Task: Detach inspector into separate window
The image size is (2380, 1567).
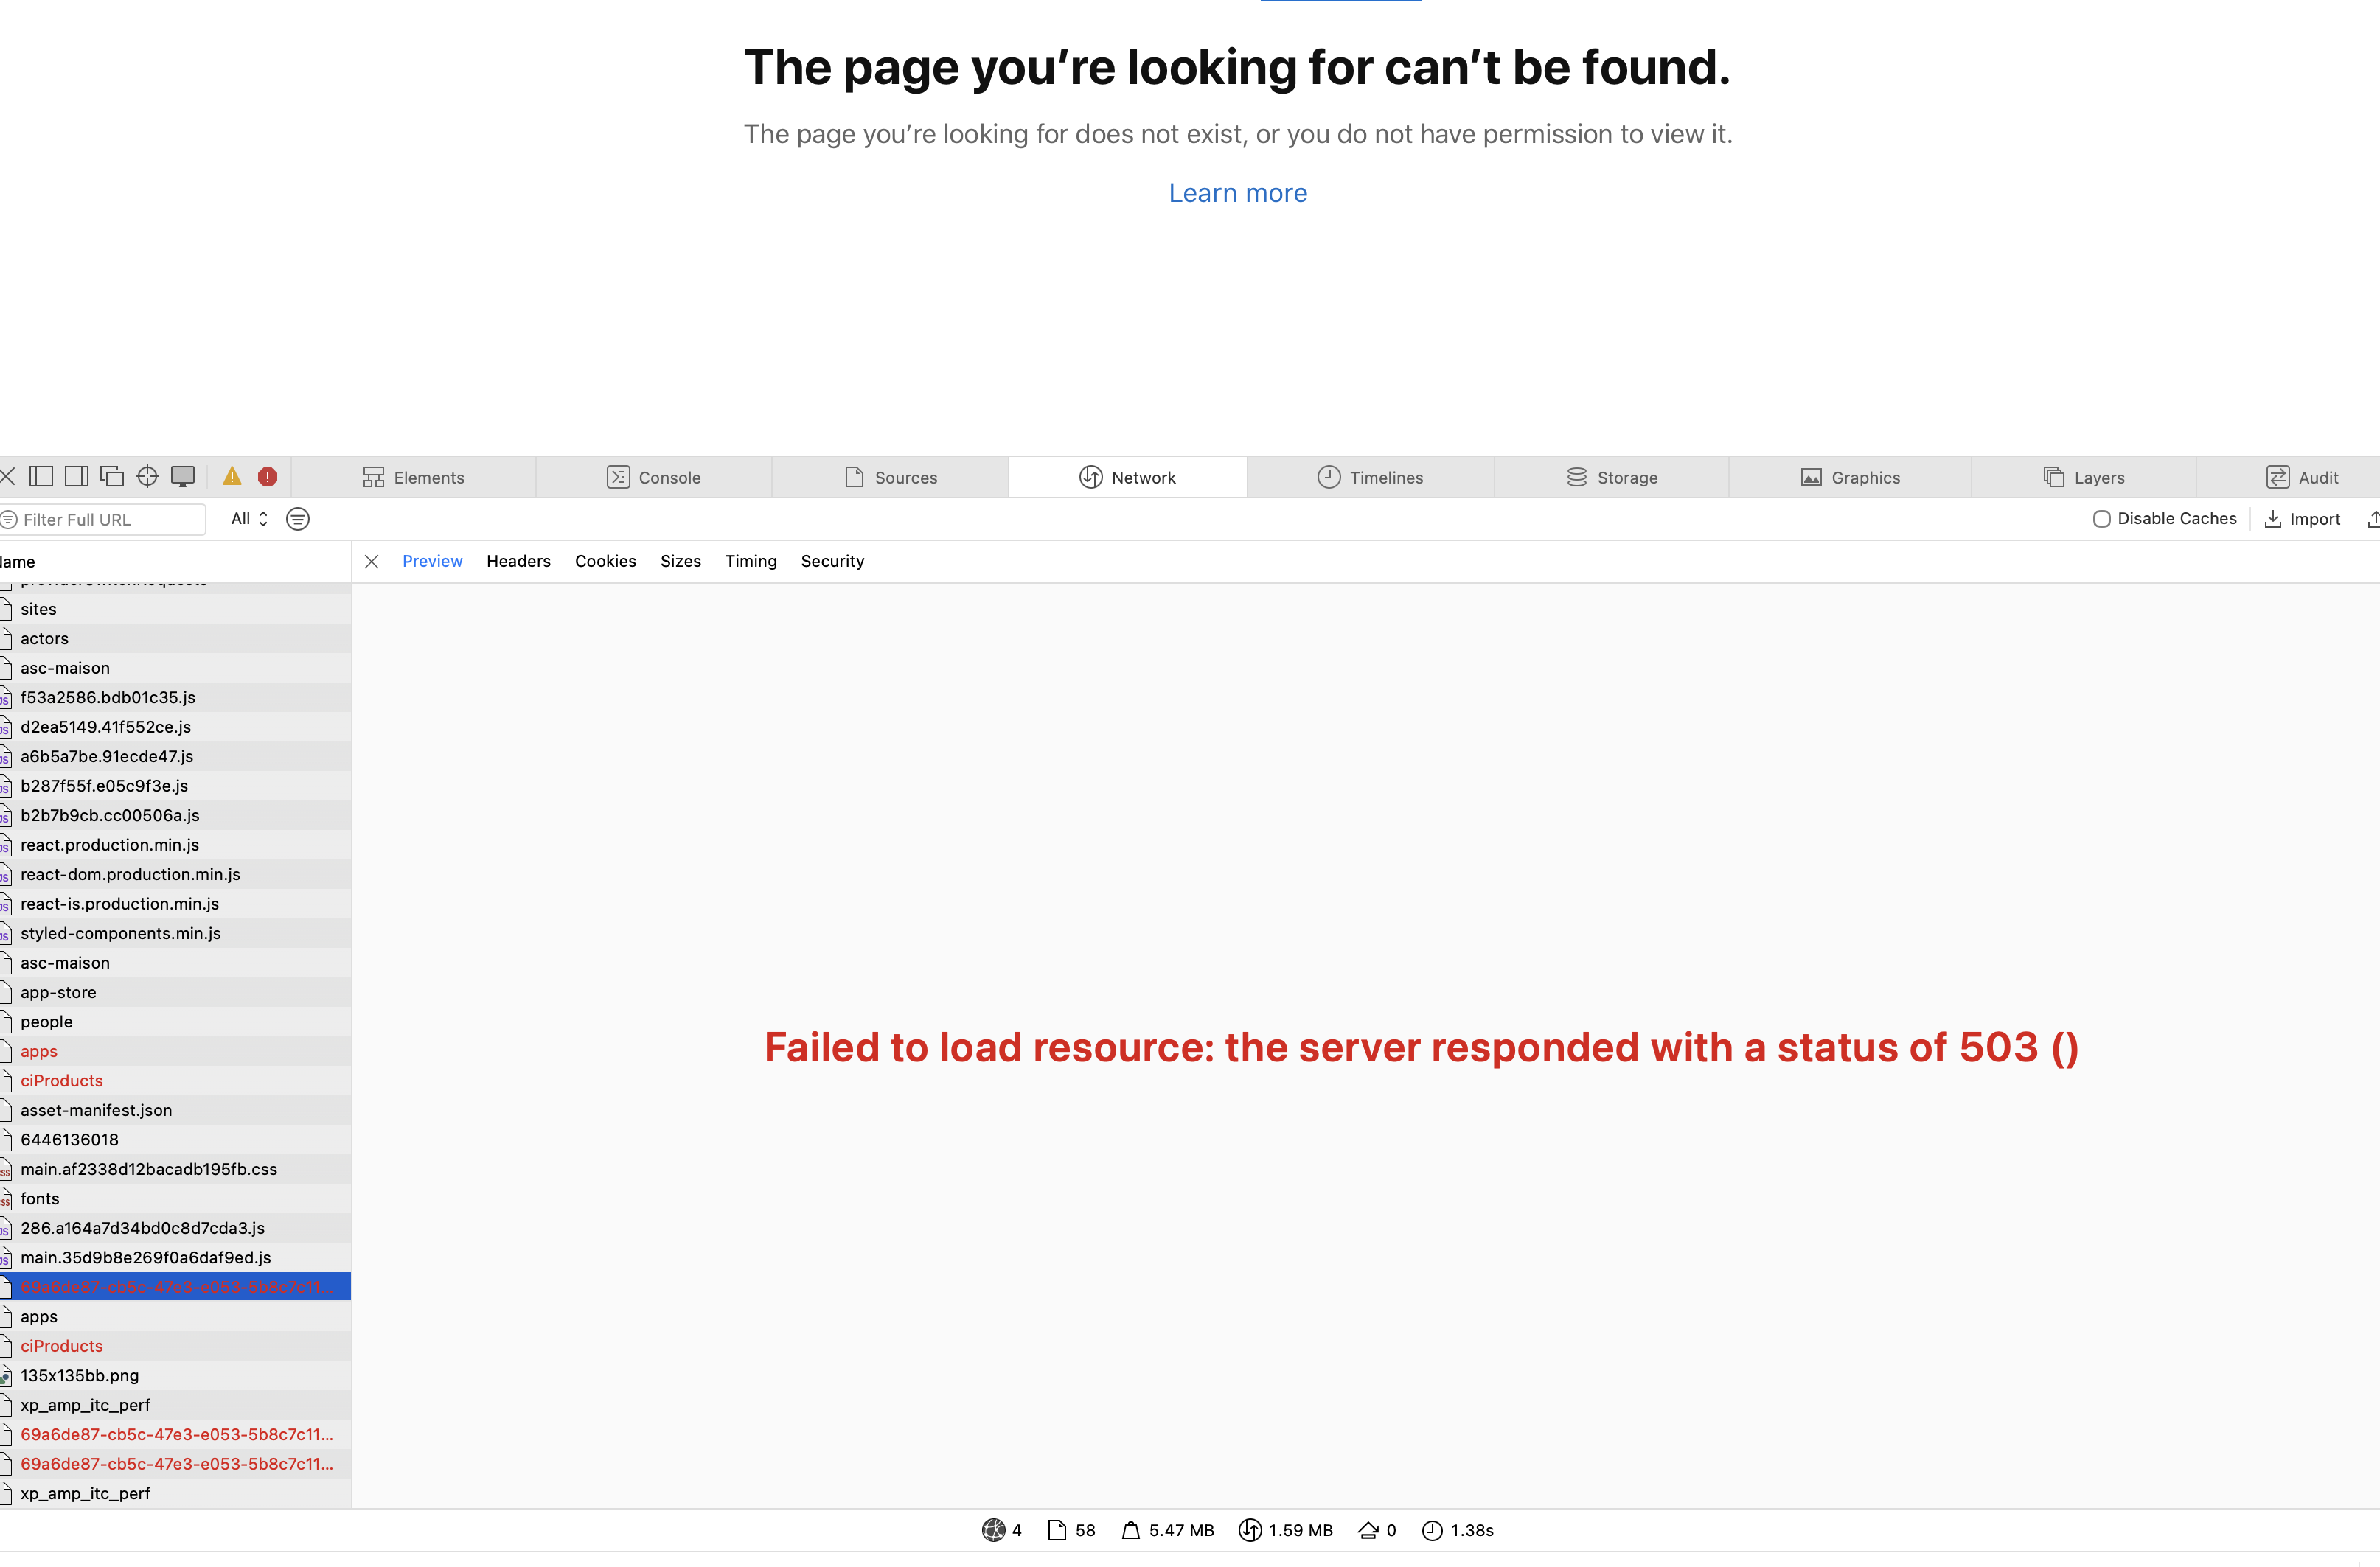Action: [x=112, y=477]
